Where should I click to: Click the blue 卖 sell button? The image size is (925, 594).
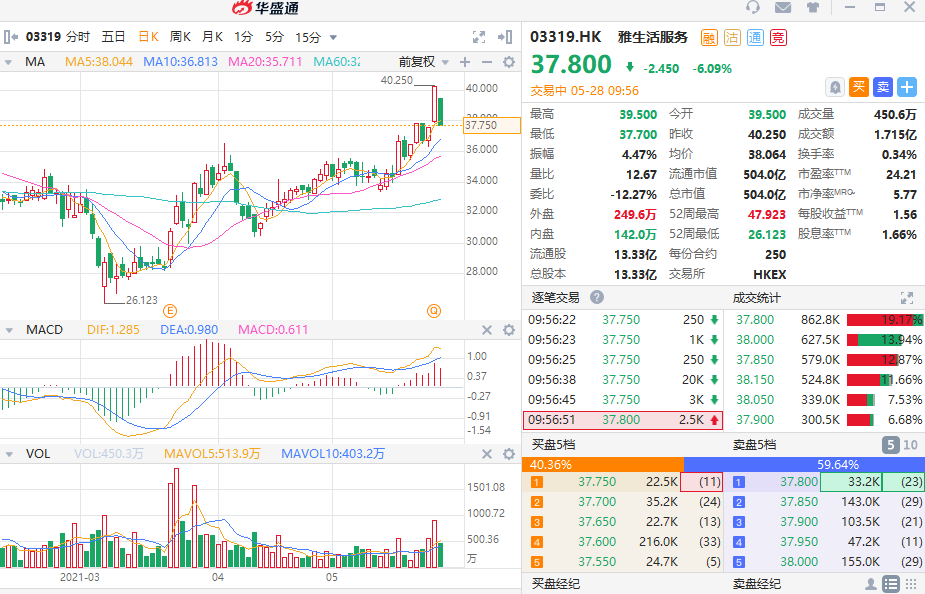click(882, 87)
